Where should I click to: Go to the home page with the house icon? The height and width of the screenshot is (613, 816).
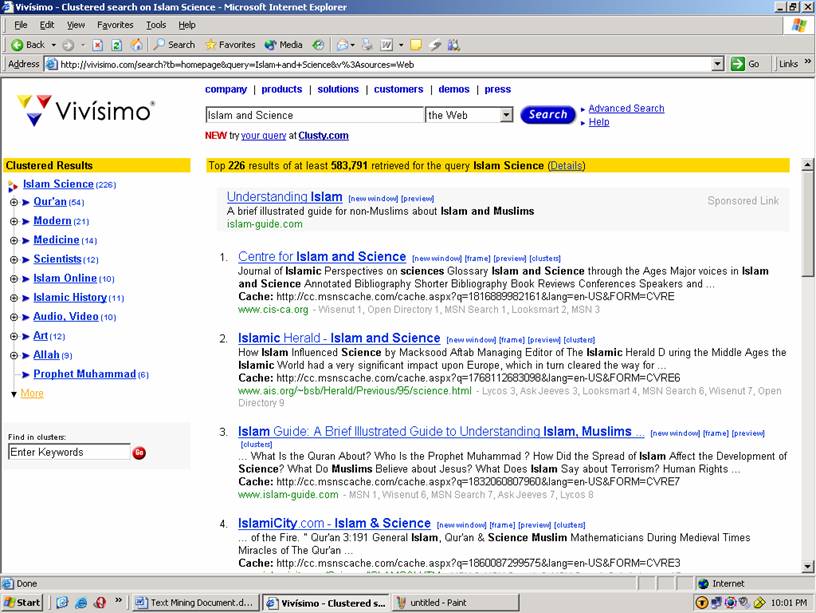pyautogui.click(x=136, y=45)
